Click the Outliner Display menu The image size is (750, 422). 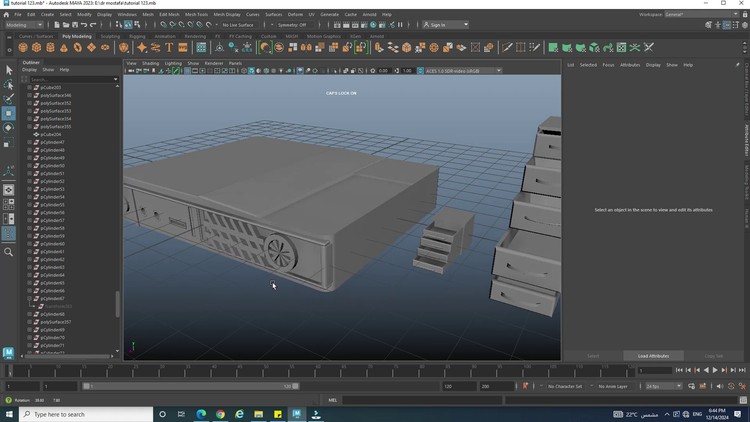tap(29, 70)
